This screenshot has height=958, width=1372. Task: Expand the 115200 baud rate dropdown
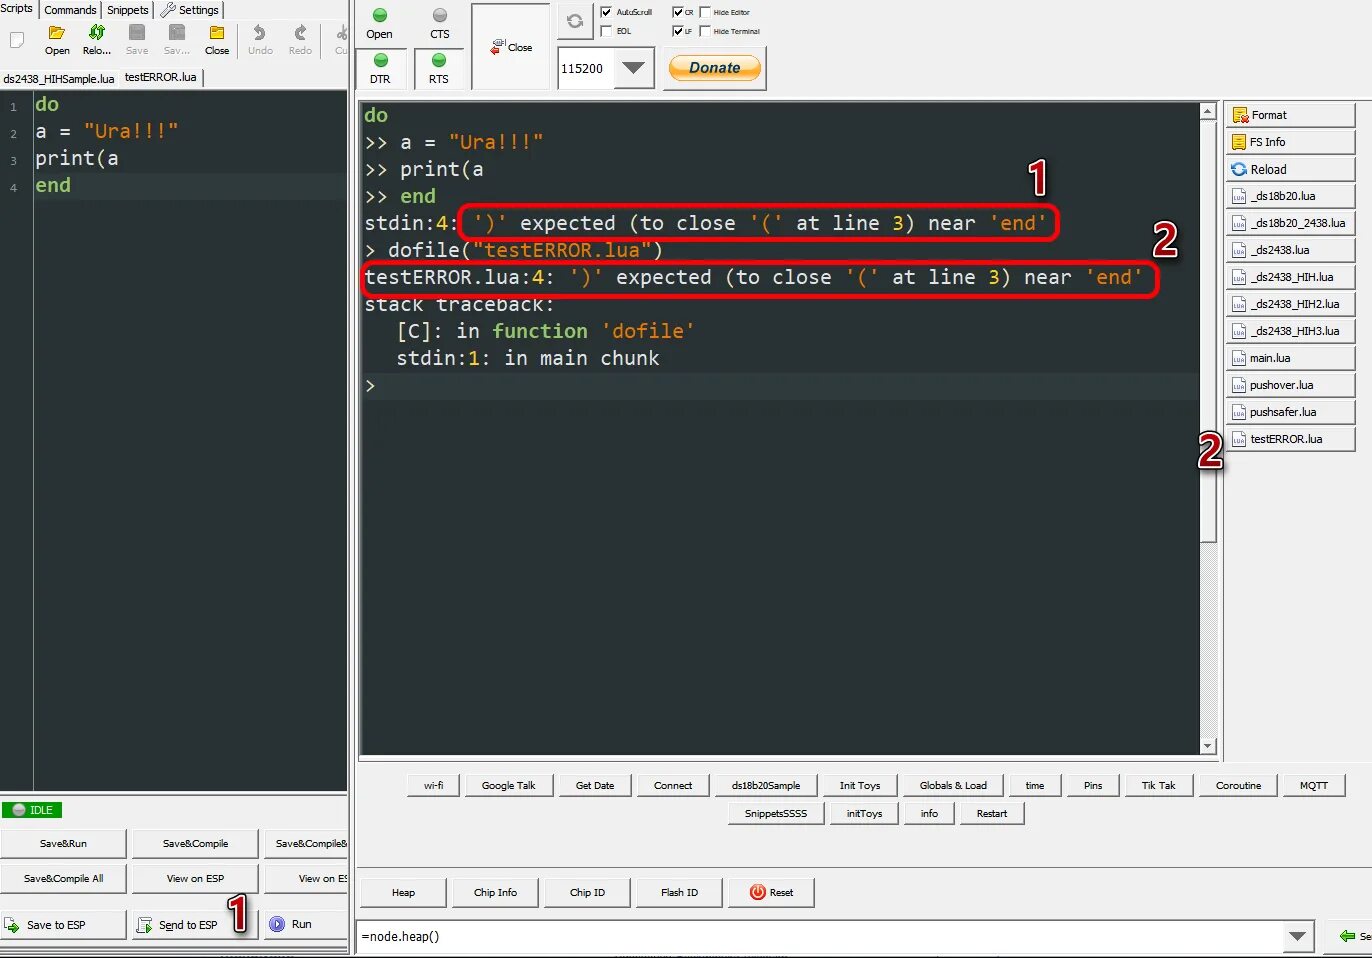coord(633,68)
